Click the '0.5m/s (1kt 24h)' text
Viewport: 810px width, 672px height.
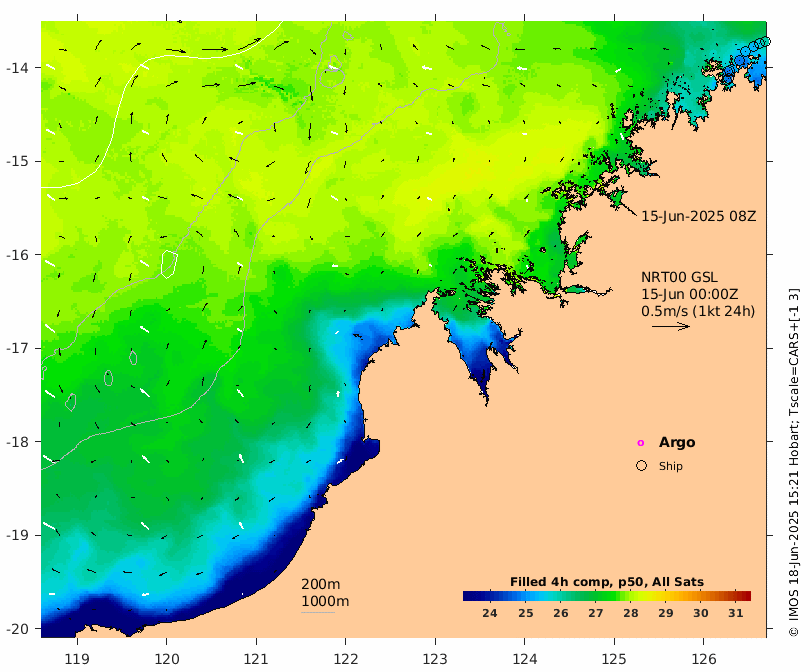[698, 311]
